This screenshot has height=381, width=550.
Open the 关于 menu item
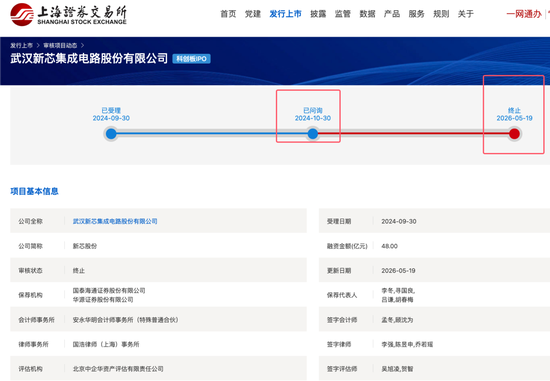click(x=465, y=14)
